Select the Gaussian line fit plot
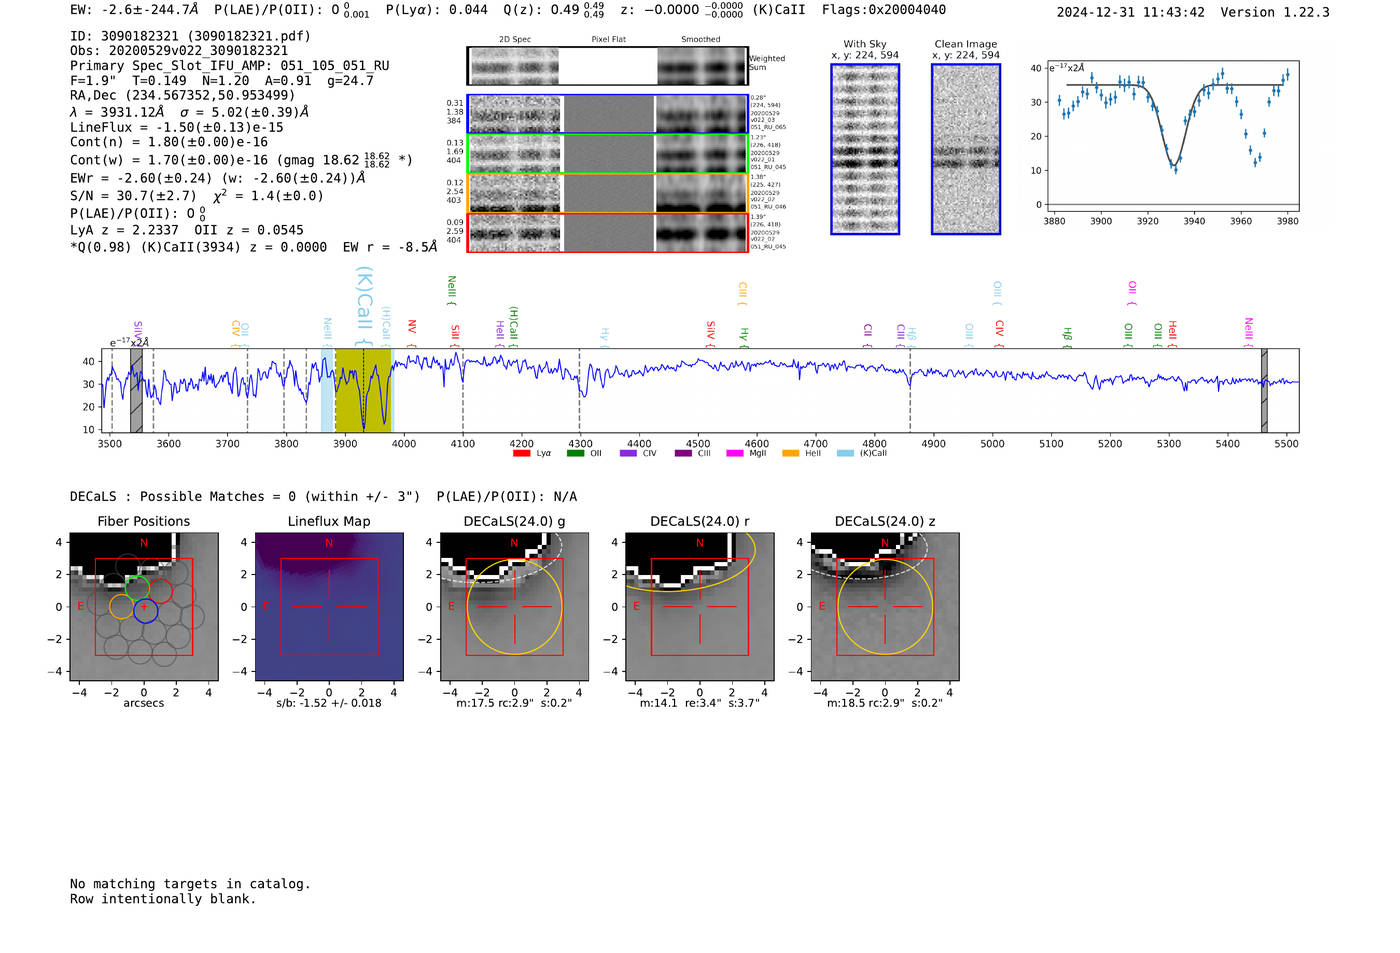1400x953 pixels. click(1173, 136)
